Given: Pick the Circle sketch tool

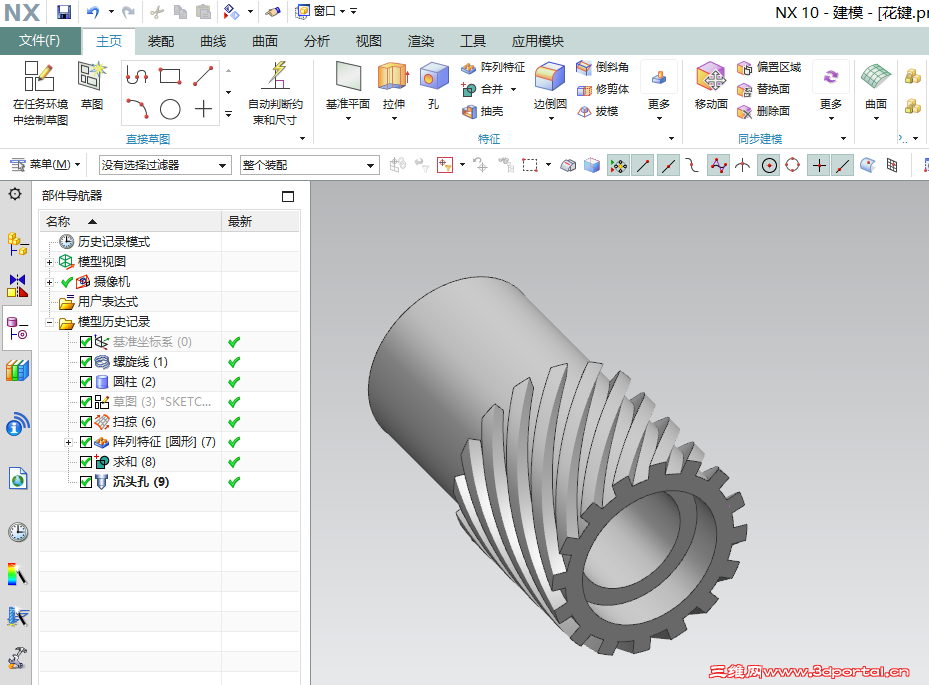Looking at the screenshot, I should click(x=170, y=109).
